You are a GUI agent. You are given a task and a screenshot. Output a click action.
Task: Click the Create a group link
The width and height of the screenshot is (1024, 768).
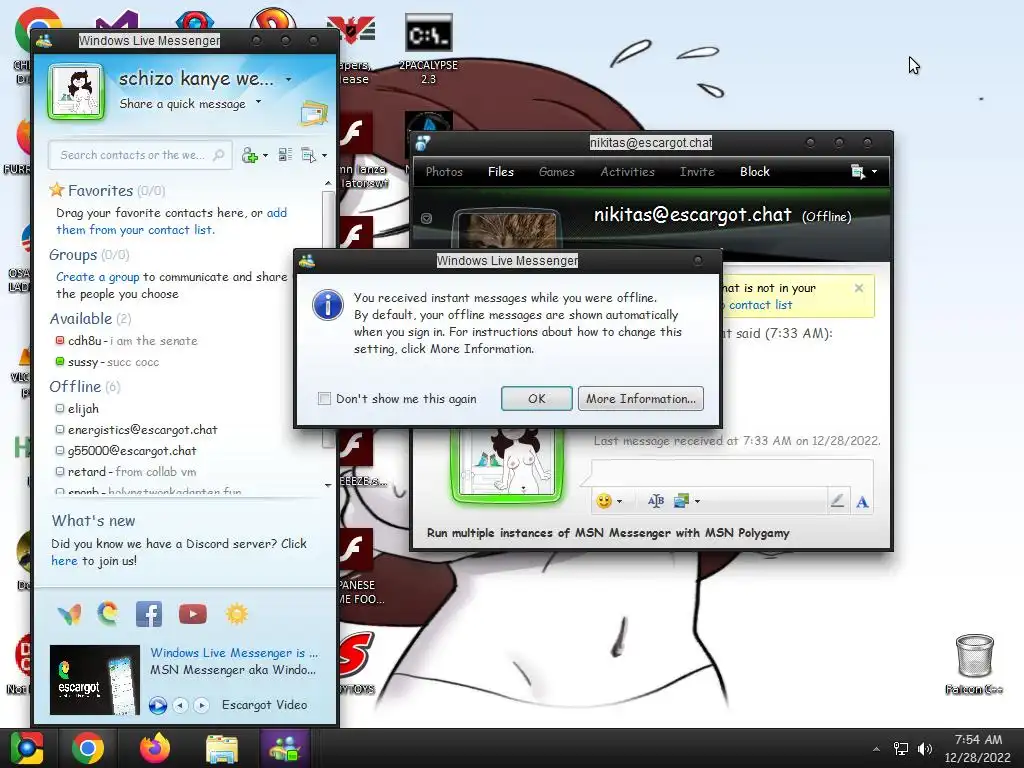[97, 277]
